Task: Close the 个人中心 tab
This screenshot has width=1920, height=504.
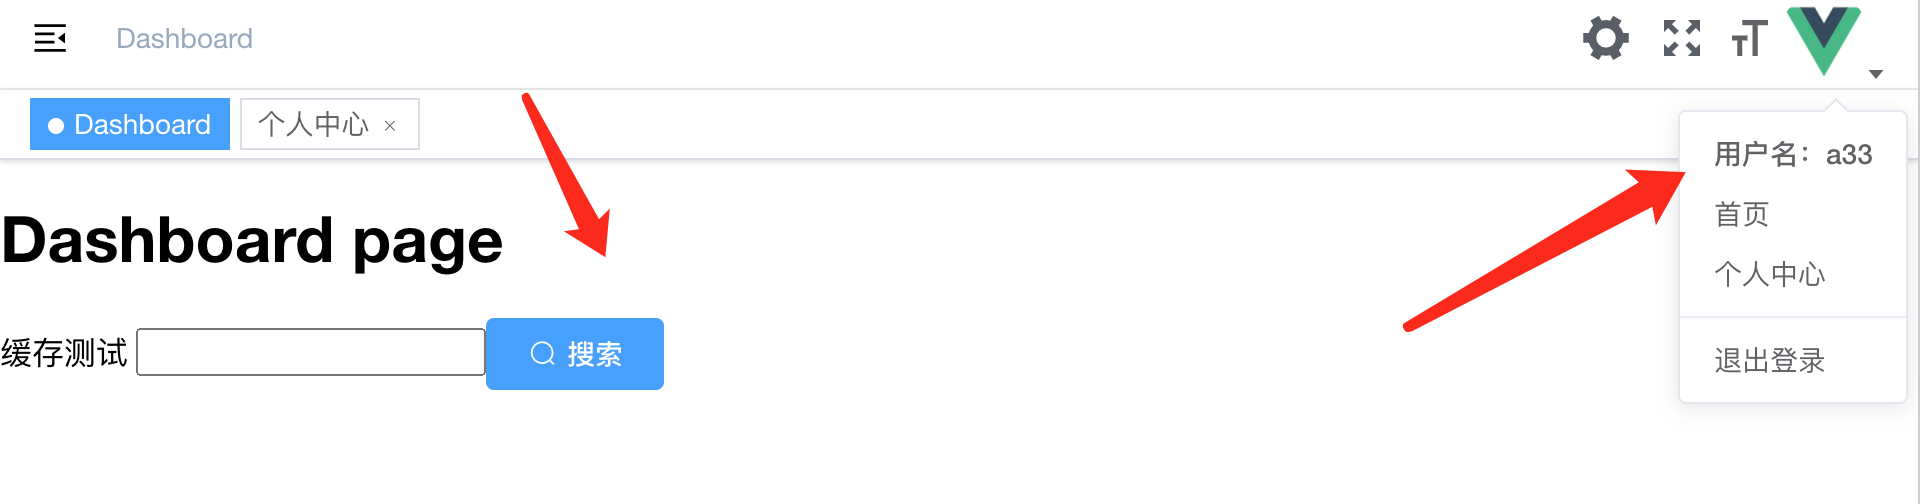Action: 390,126
